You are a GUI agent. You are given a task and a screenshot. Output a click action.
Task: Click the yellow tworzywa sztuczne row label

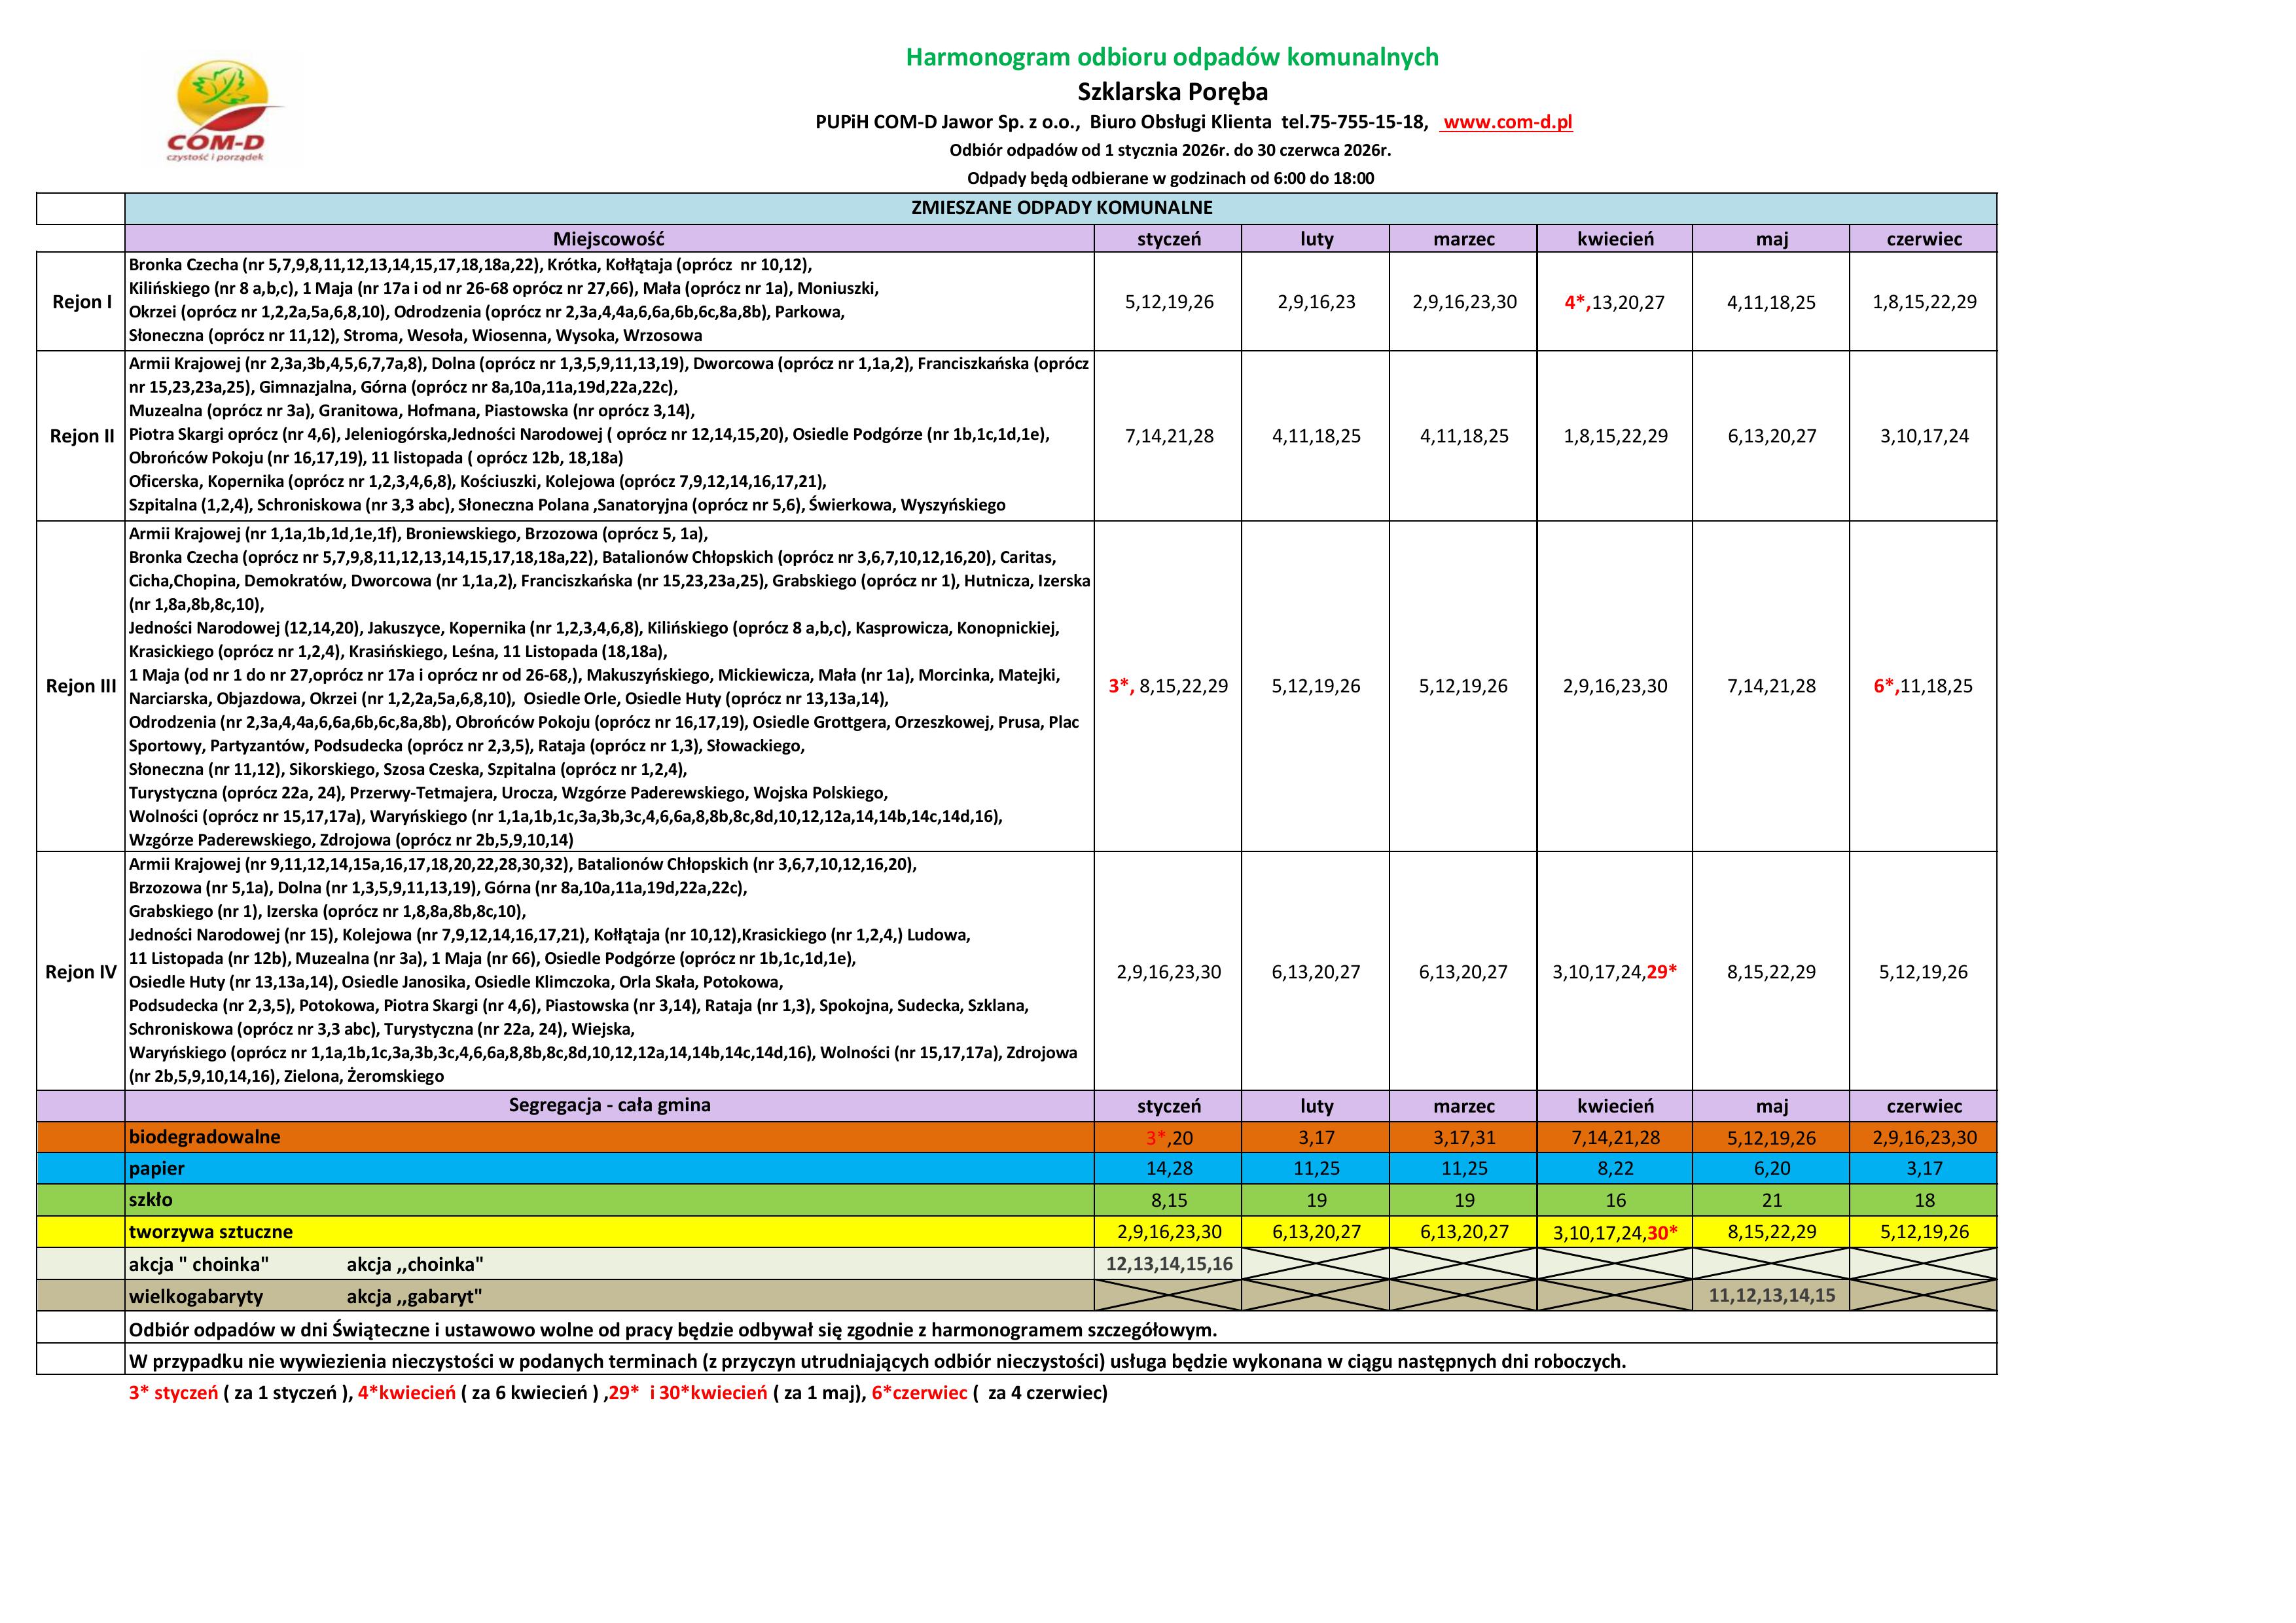click(x=211, y=1232)
